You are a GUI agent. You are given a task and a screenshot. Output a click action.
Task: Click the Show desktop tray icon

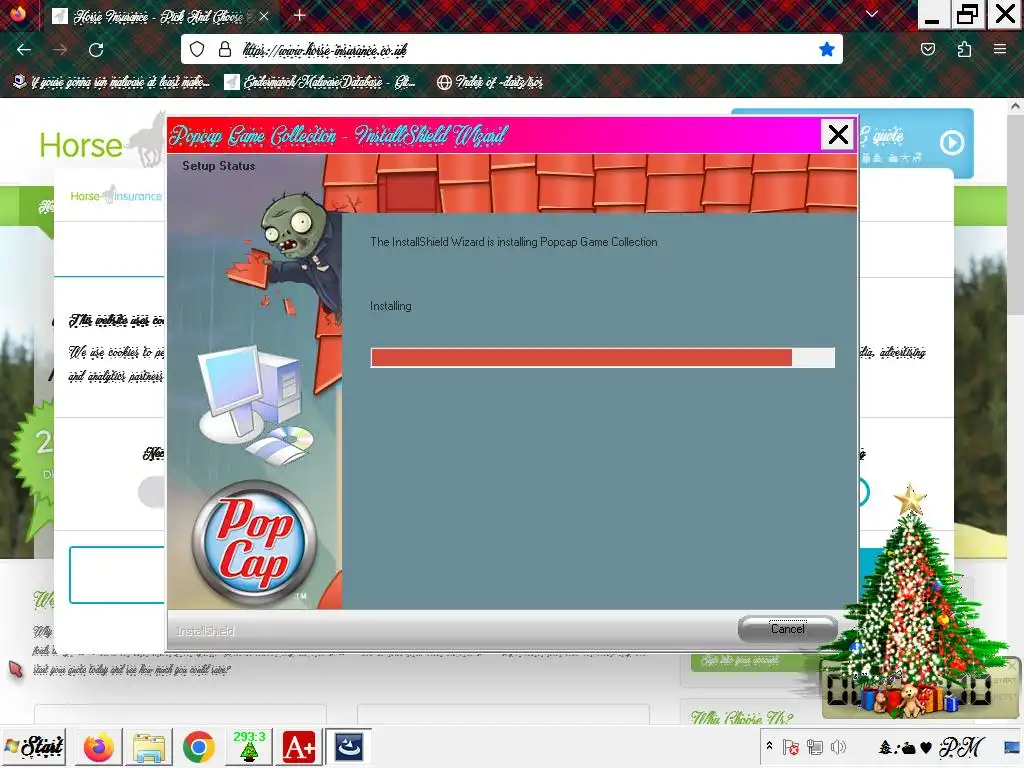tap(1012, 746)
